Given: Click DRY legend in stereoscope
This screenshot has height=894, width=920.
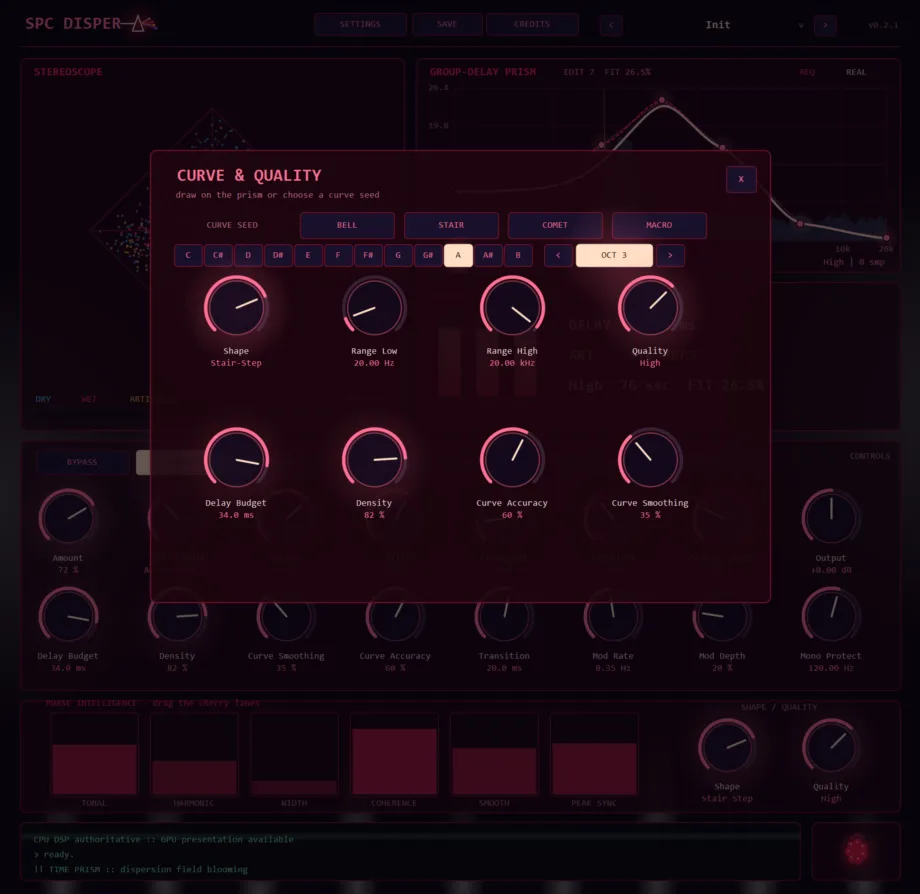Looking at the screenshot, I should [43, 399].
